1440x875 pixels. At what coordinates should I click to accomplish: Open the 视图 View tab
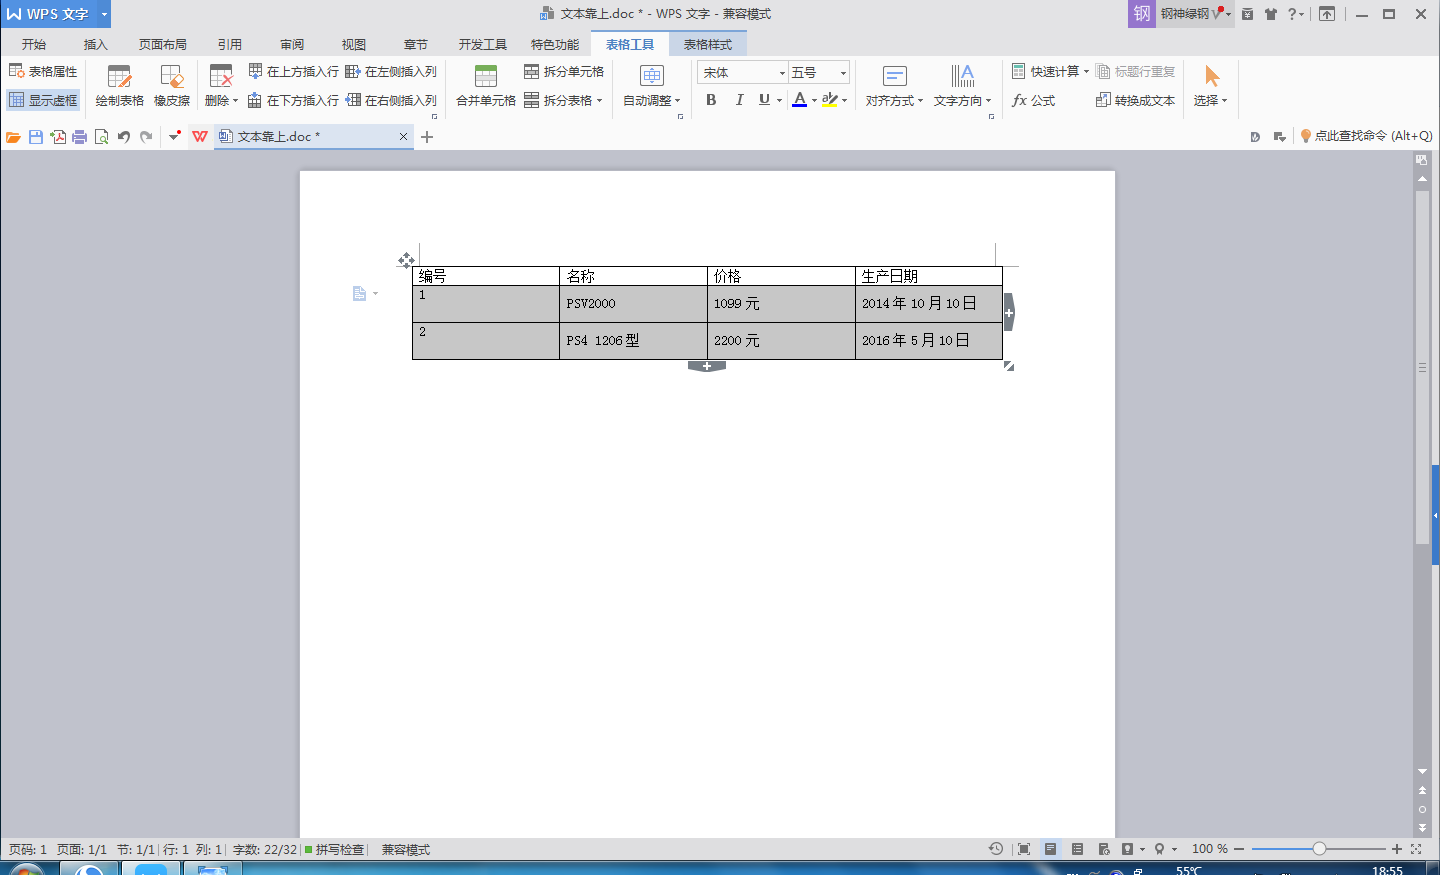tap(354, 44)
